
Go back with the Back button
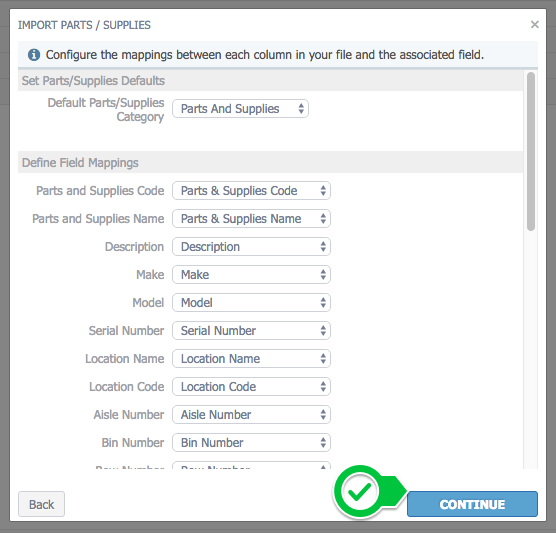pyautogui.click(x=41, y=504)
